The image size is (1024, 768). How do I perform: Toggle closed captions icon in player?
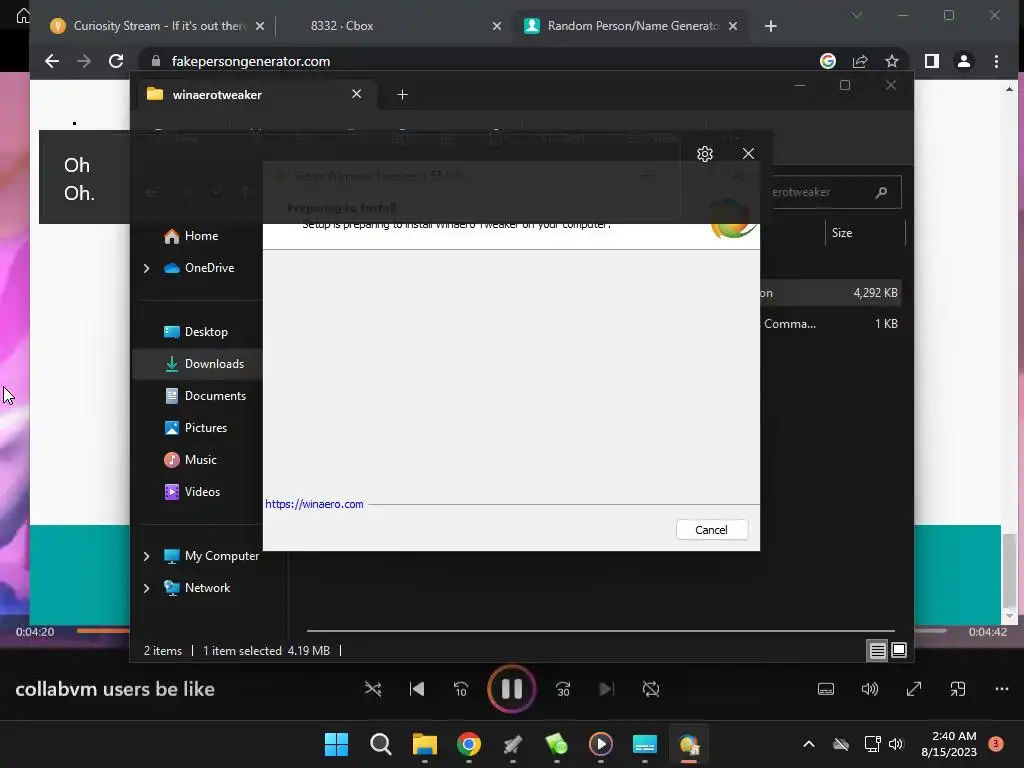825,689
